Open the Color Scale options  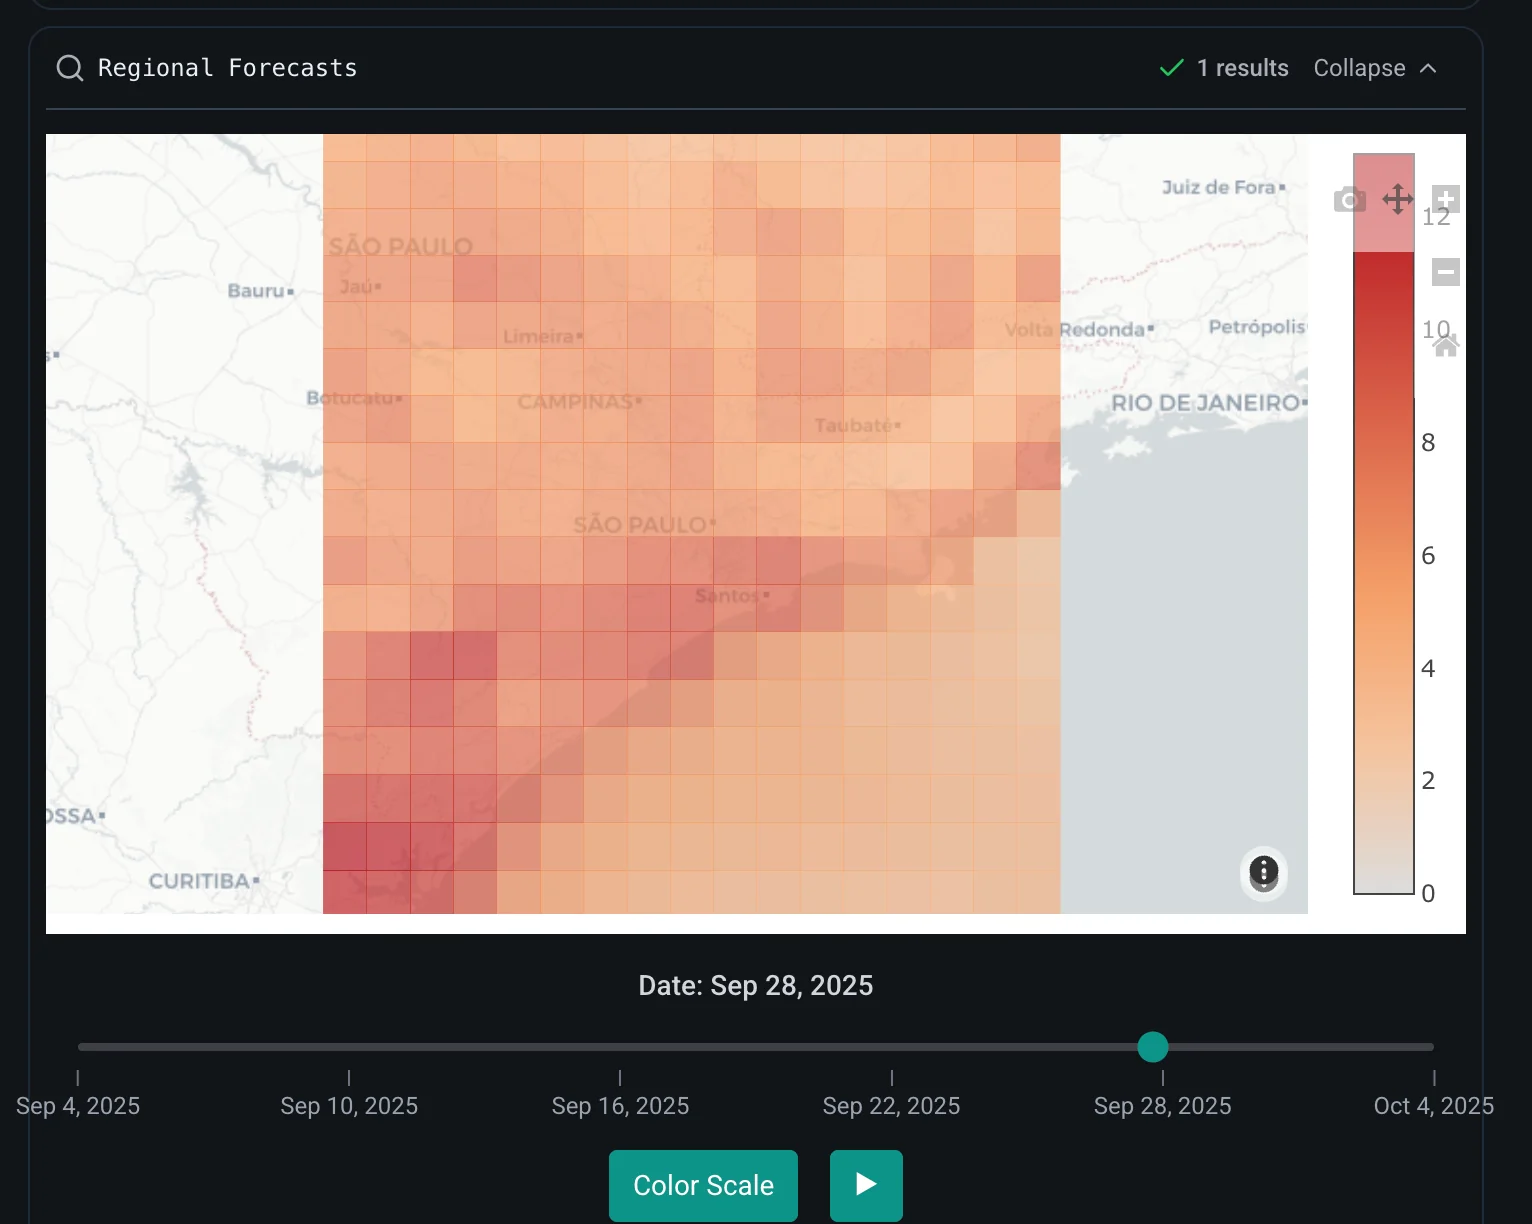[703, 1185]
